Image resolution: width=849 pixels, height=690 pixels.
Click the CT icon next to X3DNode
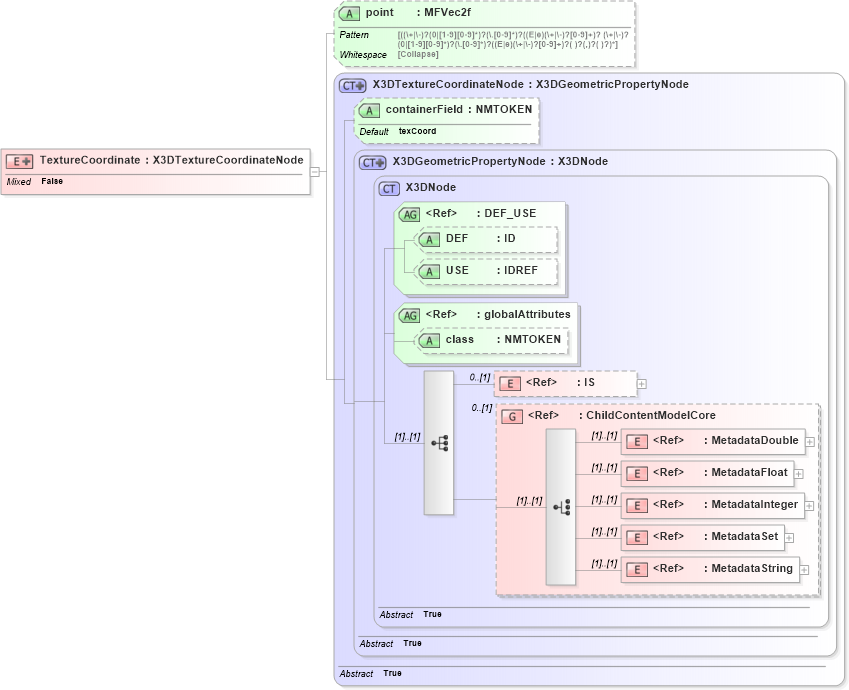(x=389, y=188)
